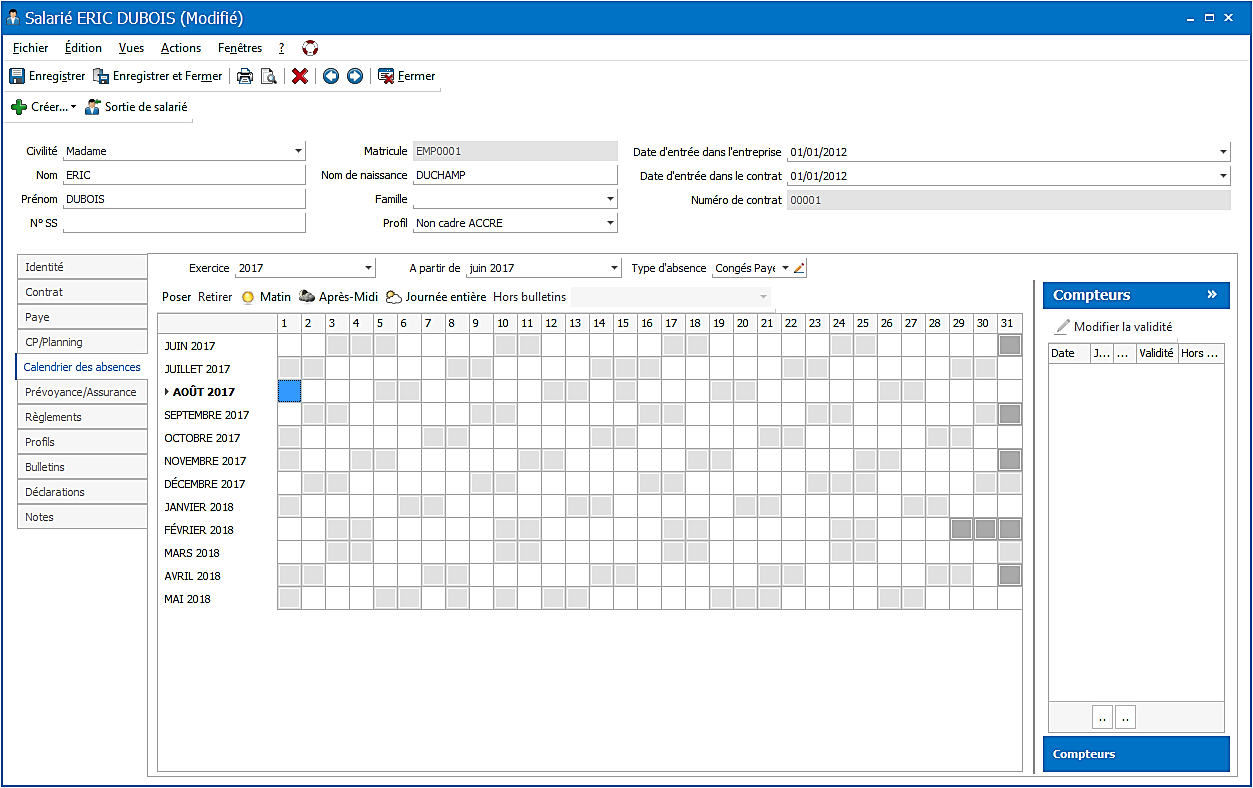Open Date d'entrée dans le contrat dropdown
Image resolution: width=1253 pixels, height=788 pixels.
(x=1223, y=176)
